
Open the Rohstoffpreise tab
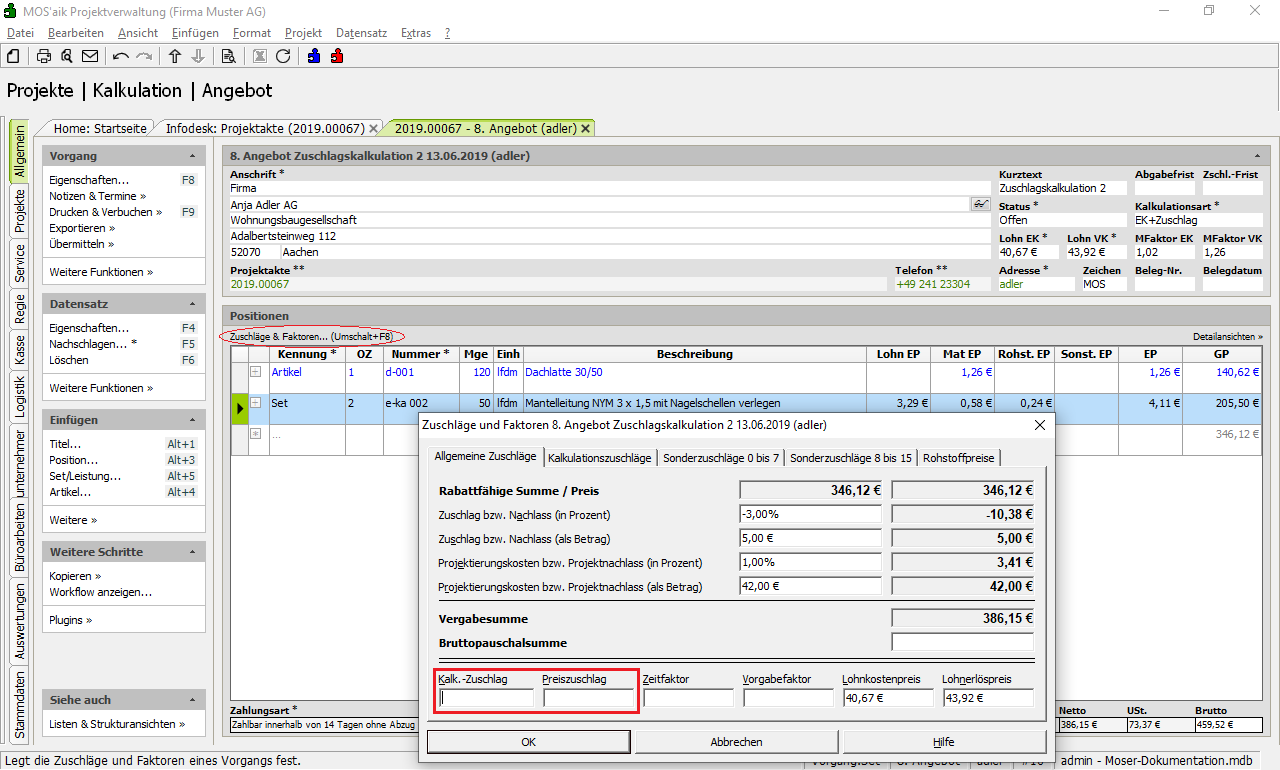click(x=960, y=458)
